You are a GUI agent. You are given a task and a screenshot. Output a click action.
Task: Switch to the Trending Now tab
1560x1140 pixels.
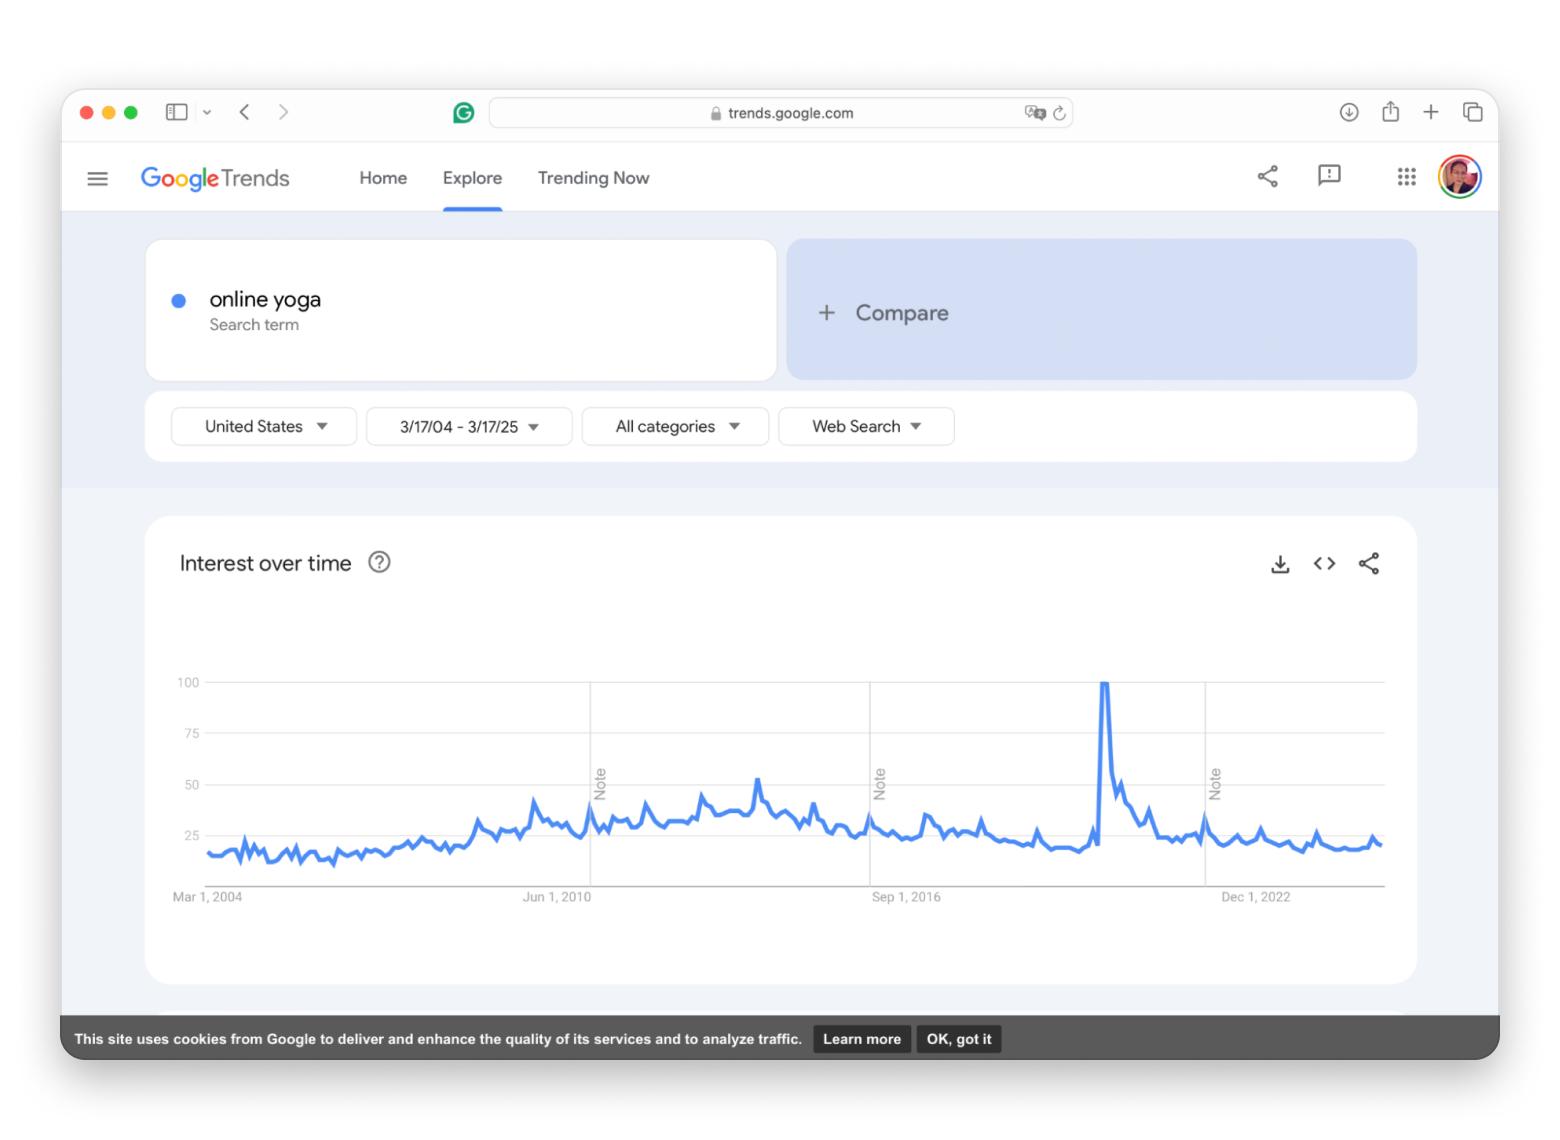pos(593,178)
